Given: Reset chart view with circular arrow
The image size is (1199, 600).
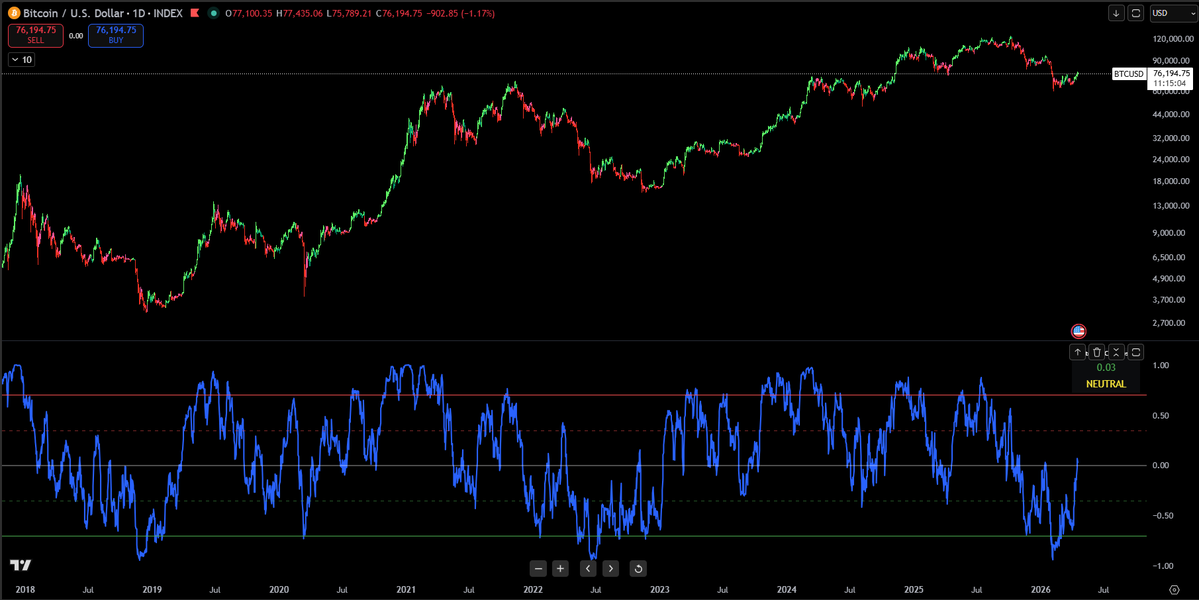Looking at the screenshot, I should [638, 568].
